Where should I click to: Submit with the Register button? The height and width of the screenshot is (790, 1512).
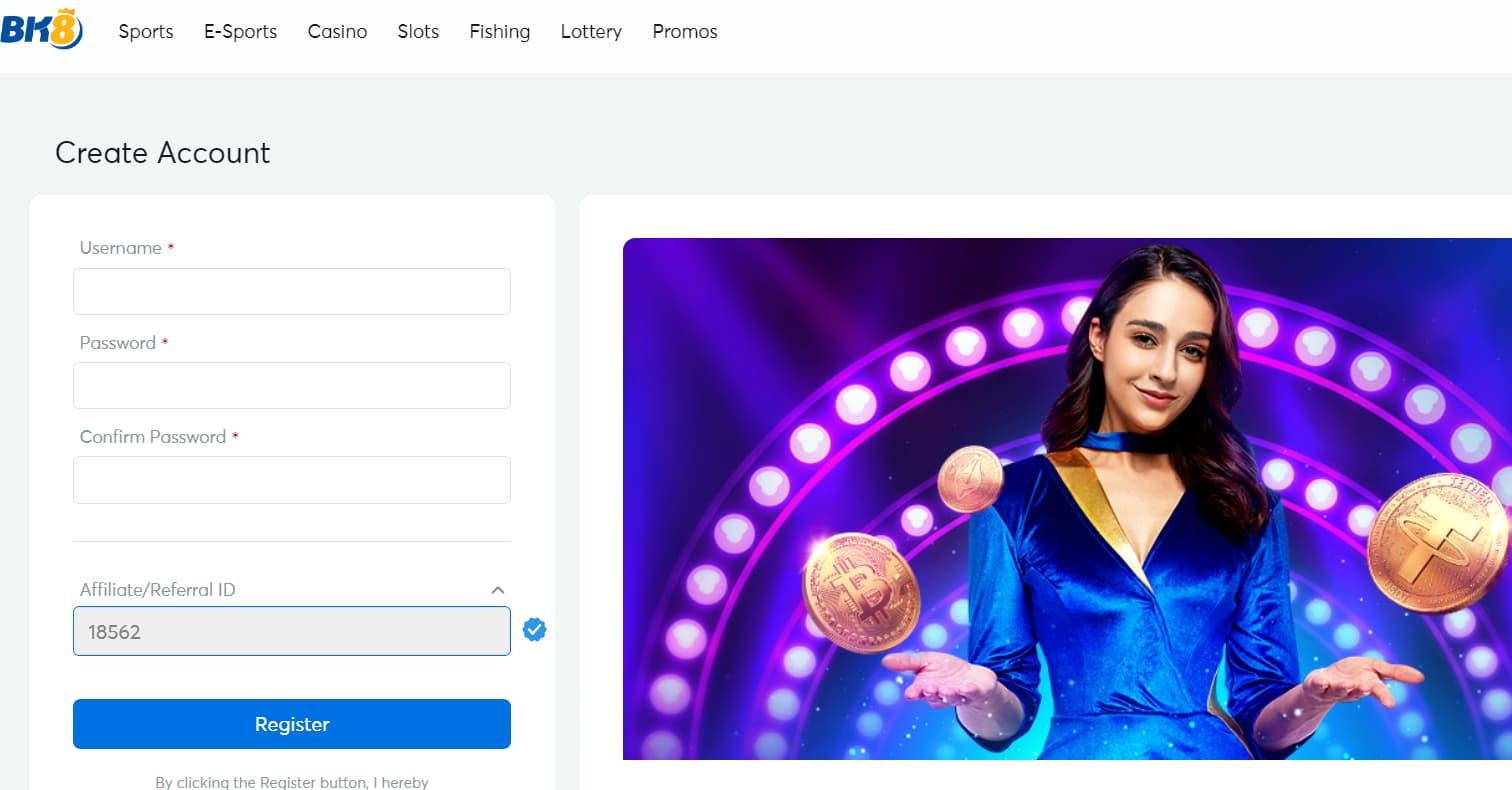click(292, 724)
